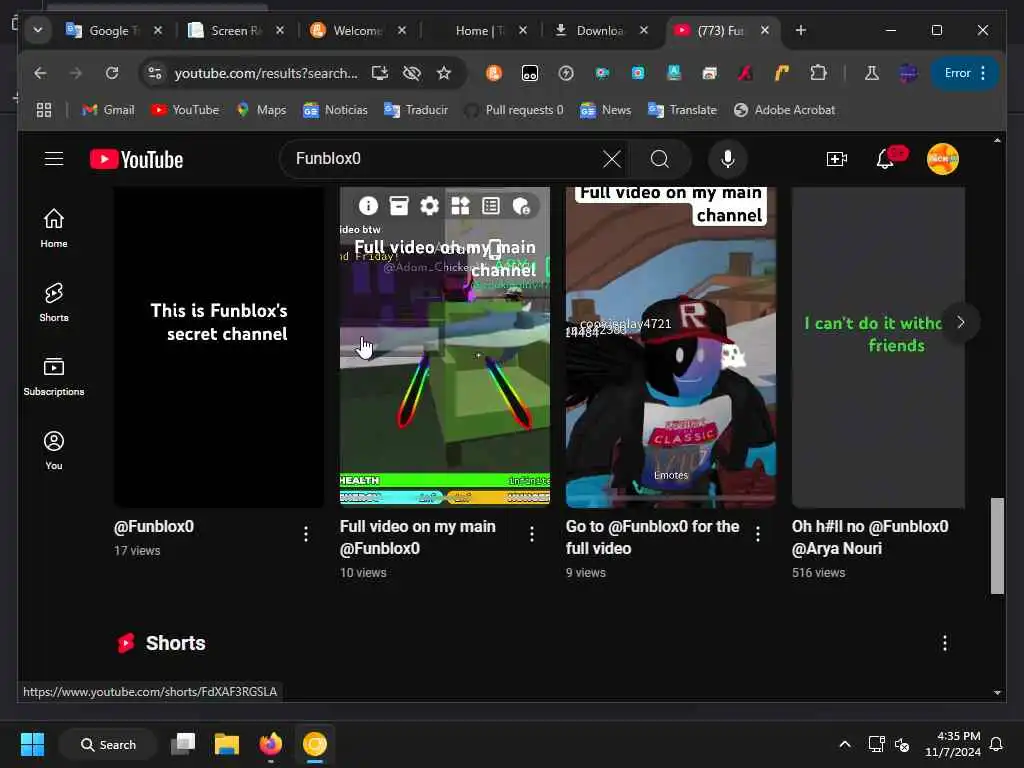1024x768 pixels.
Task: Open the gear settings overlay icon
Action: pyautogui.click(x=429, y=206)
